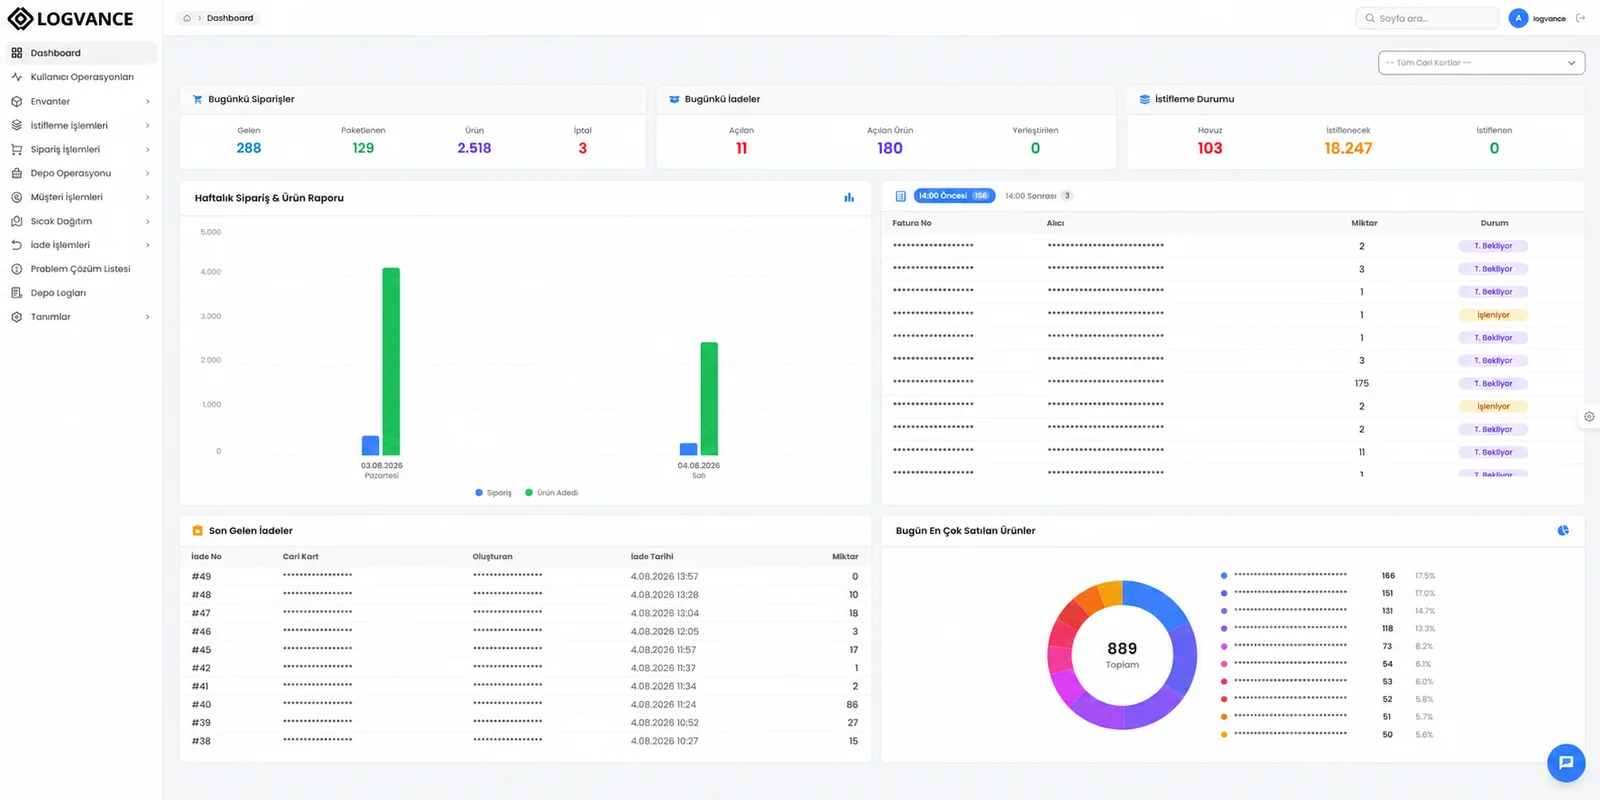Click the Havuz value 103
1600x800 pixels.
point(1210,148)
